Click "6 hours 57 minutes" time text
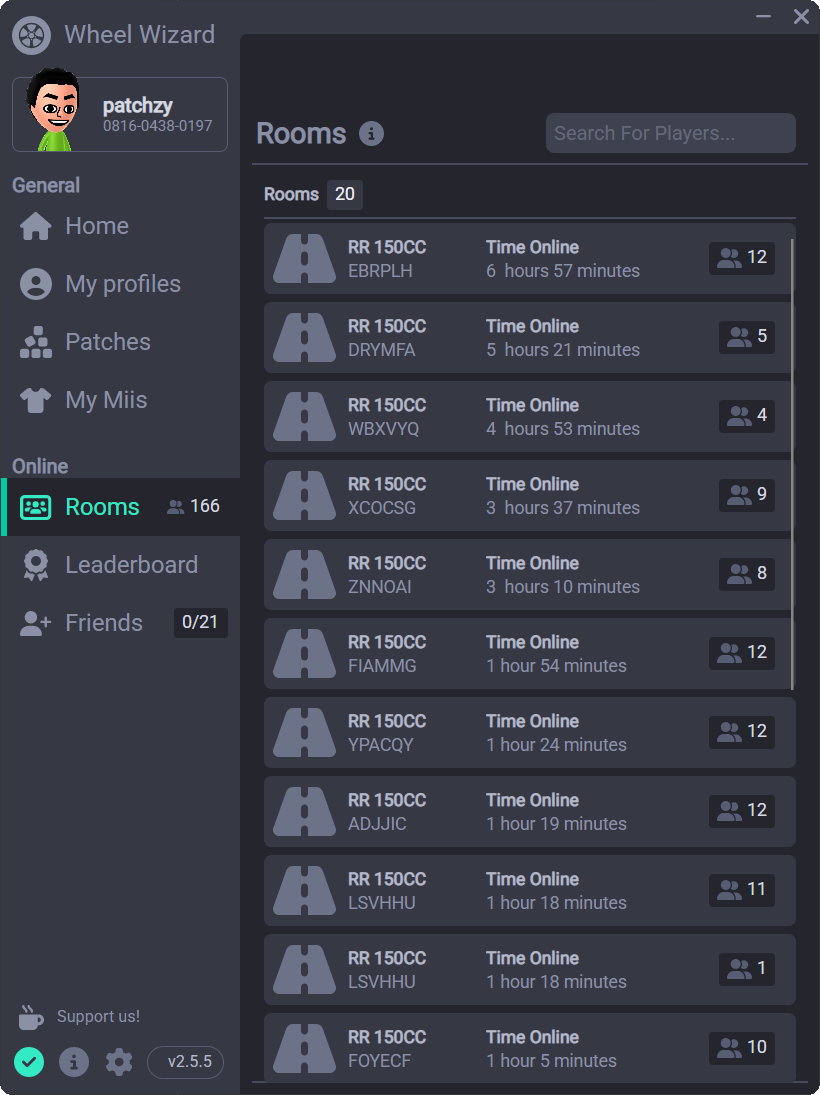Viewport: 820px width, 1095px height. tap(563, 271)
